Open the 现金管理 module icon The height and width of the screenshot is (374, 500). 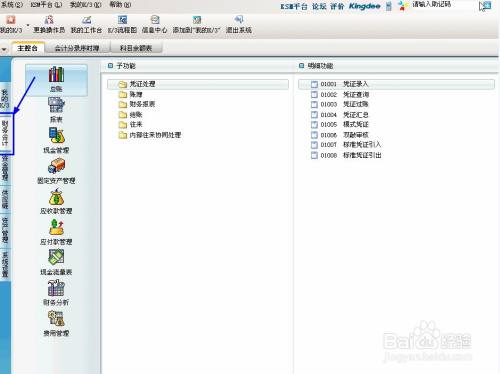point(56,140)
